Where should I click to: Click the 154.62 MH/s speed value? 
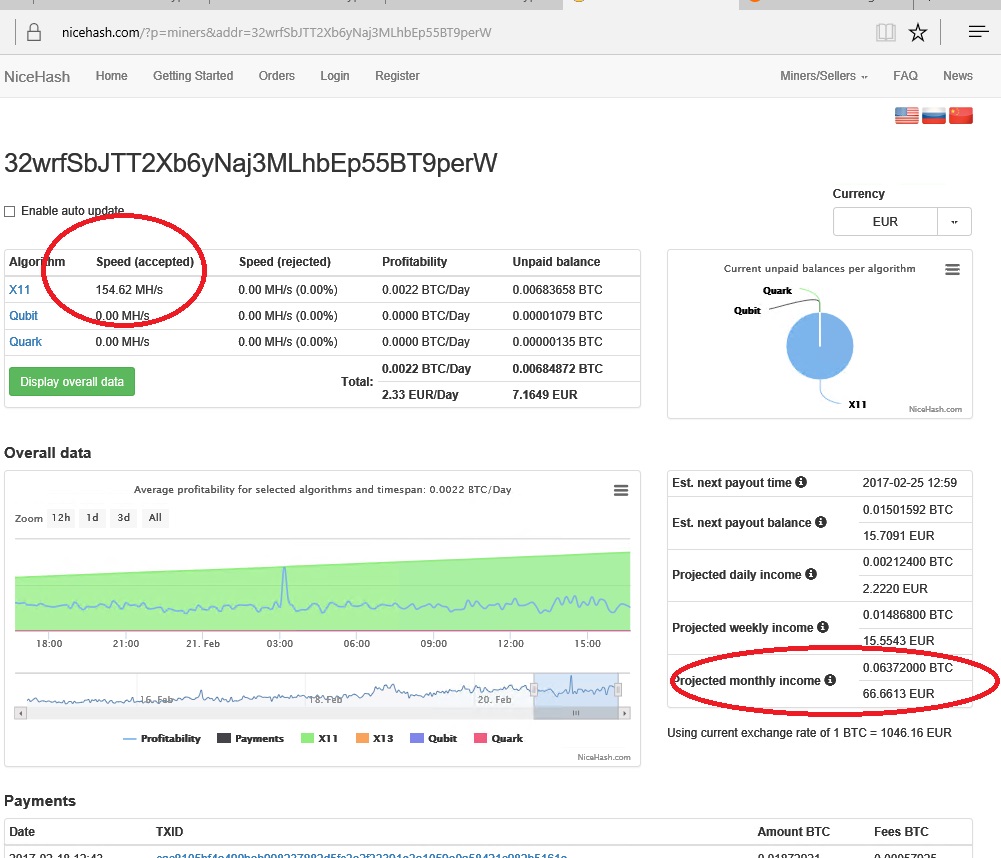pyautogui.click(x=129, y=290)
